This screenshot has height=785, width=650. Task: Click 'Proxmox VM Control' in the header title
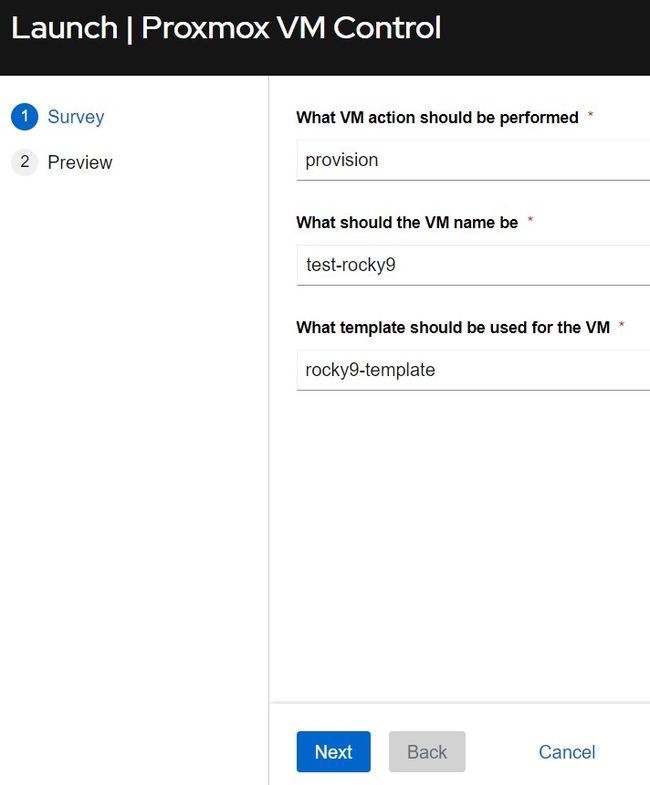[x=291, y=27]
